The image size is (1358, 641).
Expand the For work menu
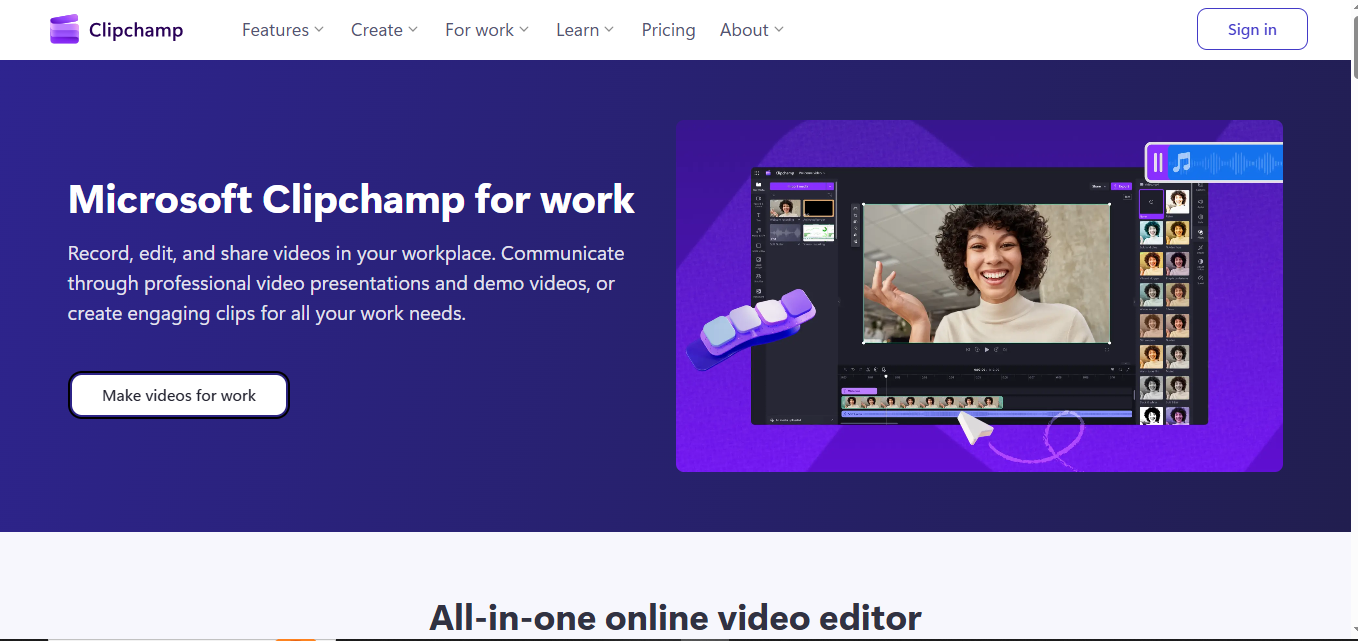(x=487, y=30)
